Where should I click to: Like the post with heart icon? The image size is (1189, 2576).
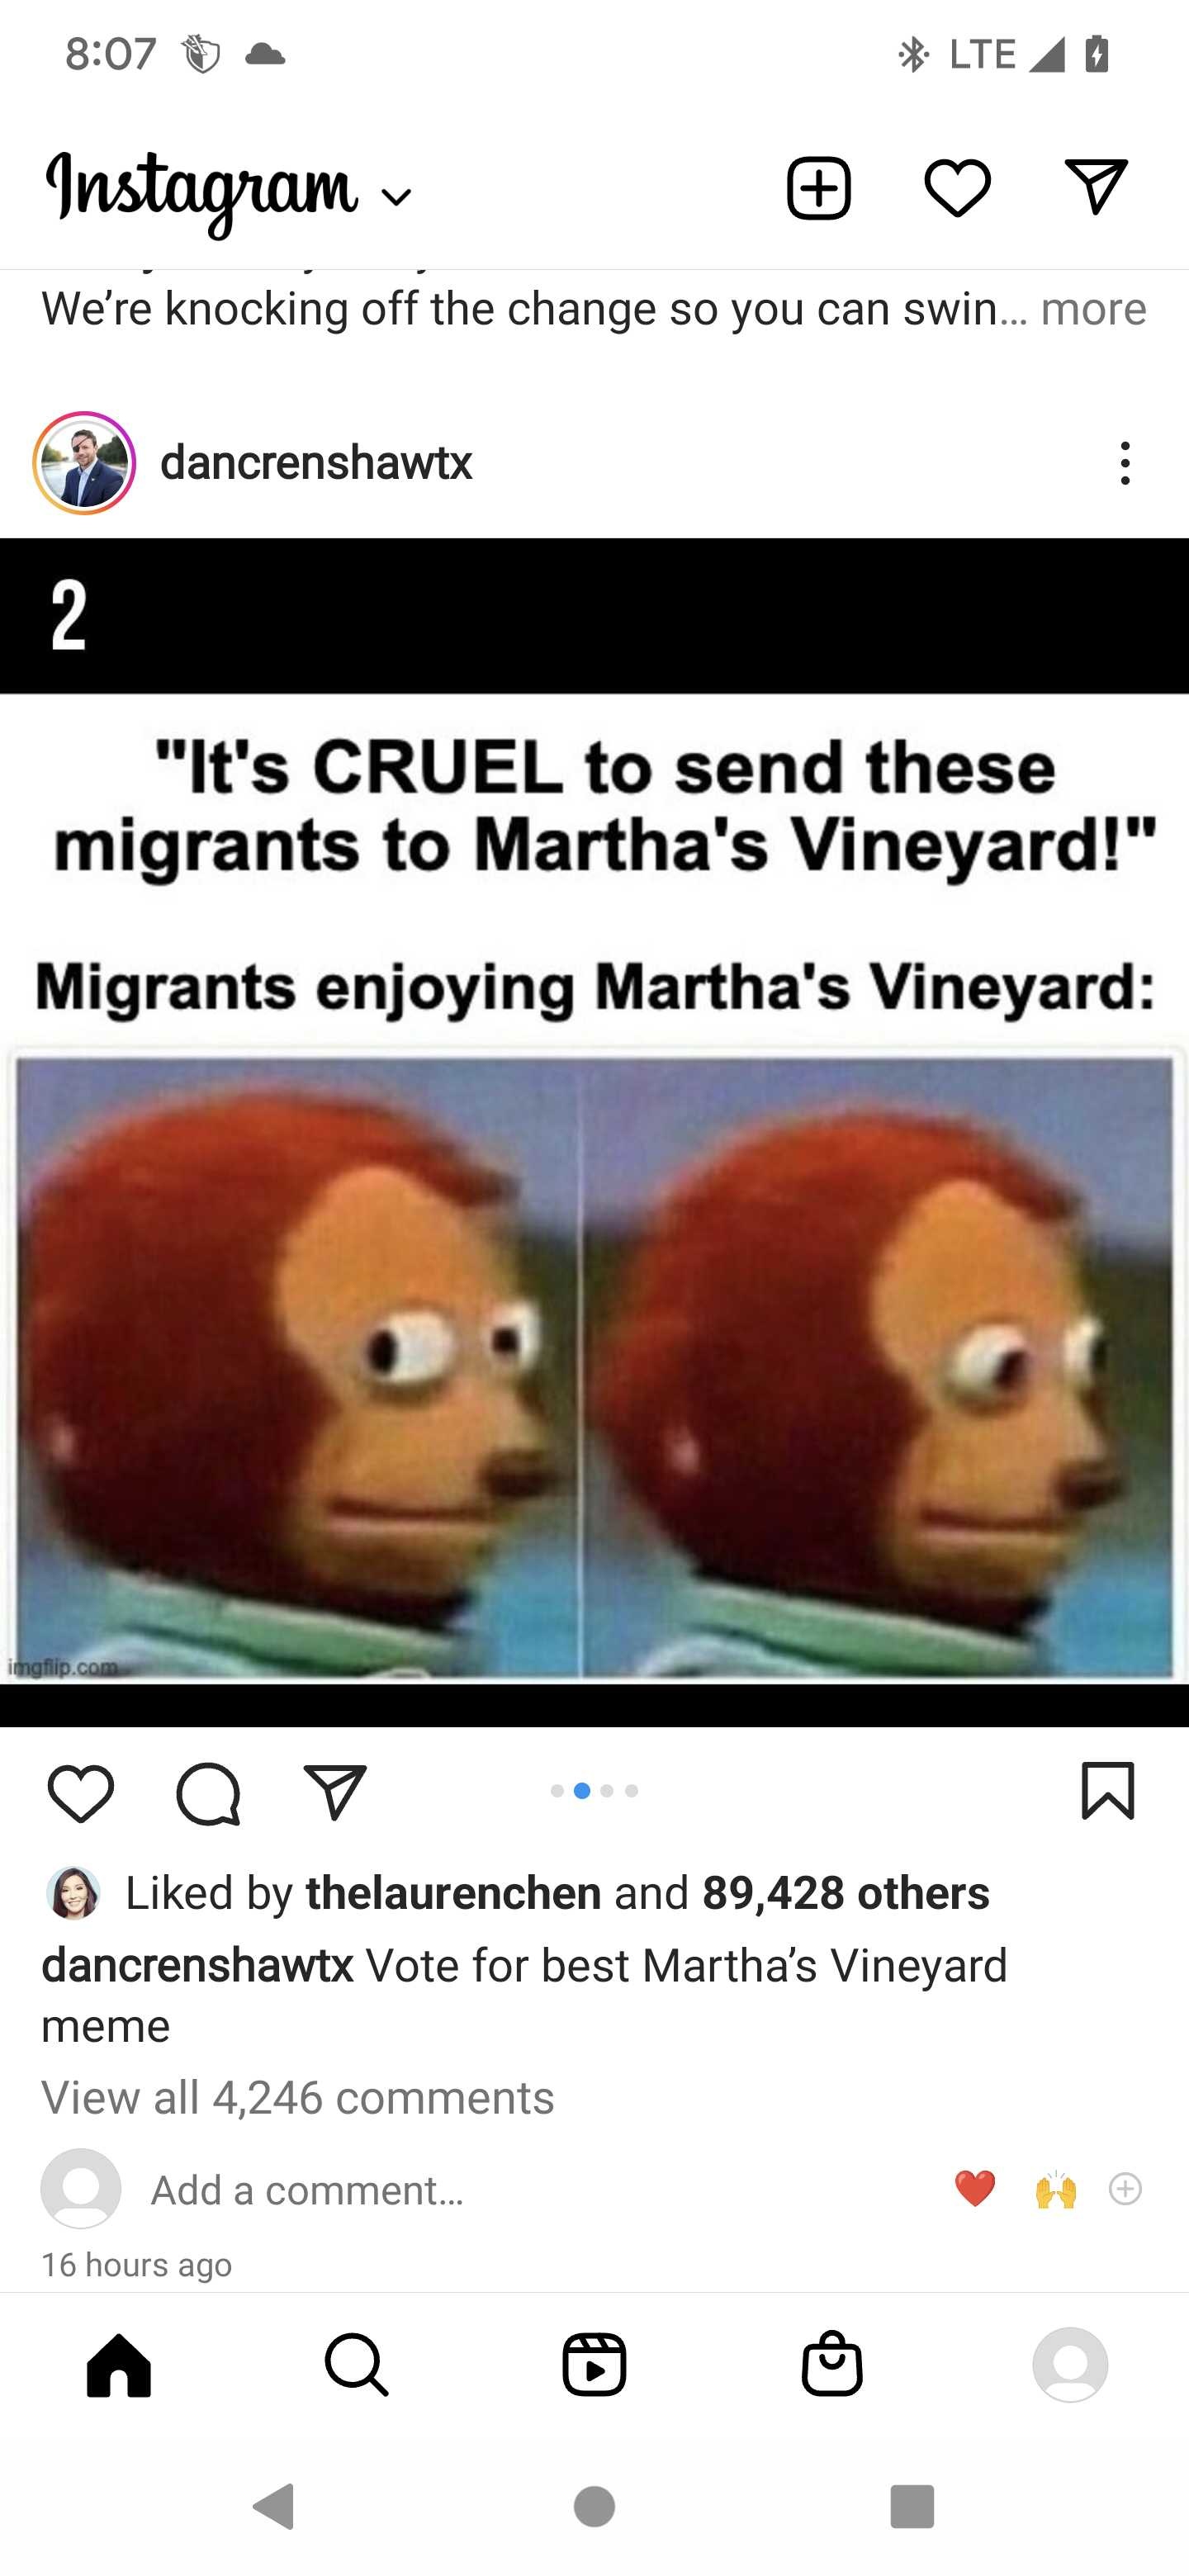(80, 1794)
